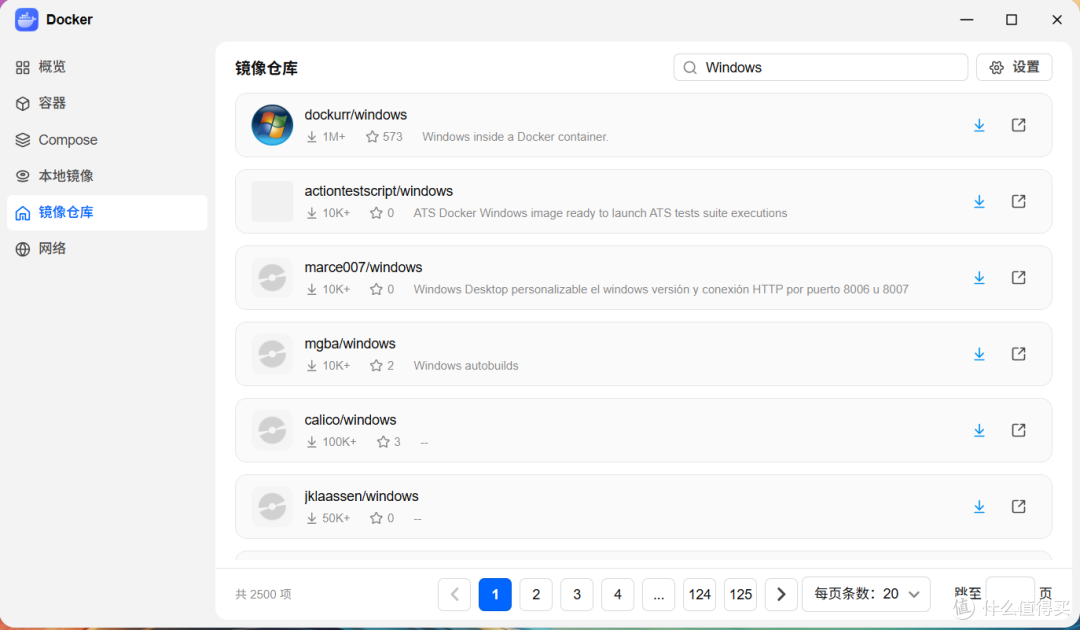The image size is (1080, 630).
Task: Click the jklaassen/windows placeholder icon
Action: click(x=272, y=507)
